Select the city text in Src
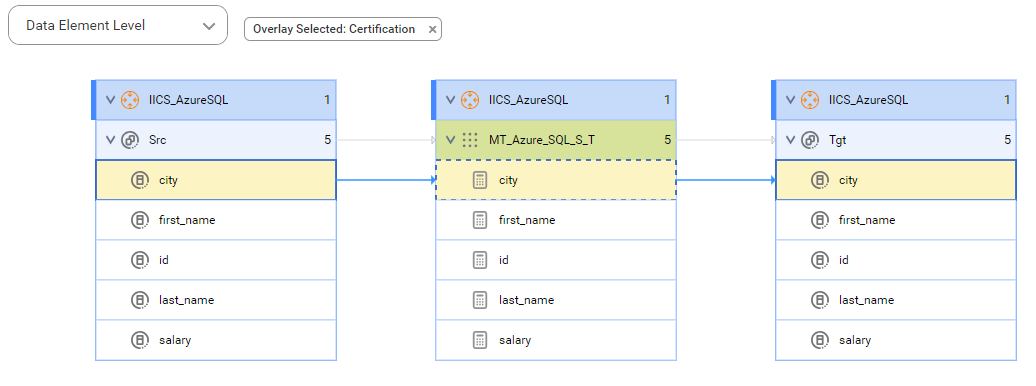Screen dimensions: 1036x386 click(x=168, y=180)
